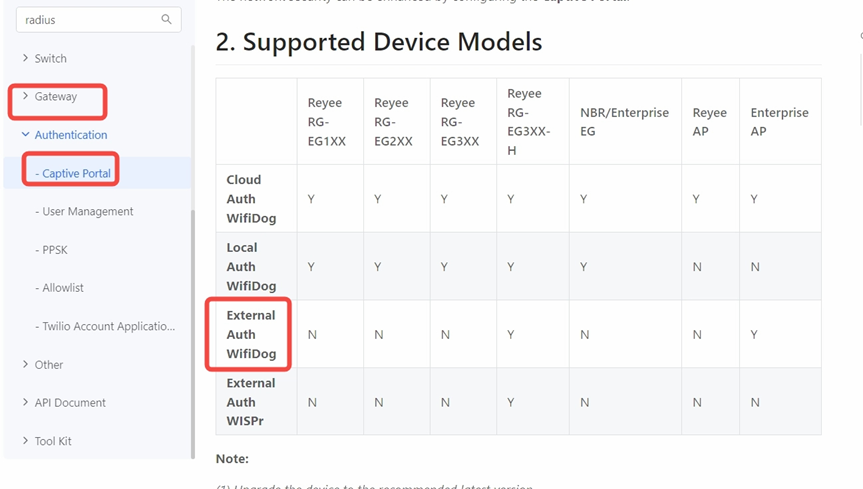Click the External Auth WifiDog row header
This screenshot has height=489, width=863.
tap(251, 334)
